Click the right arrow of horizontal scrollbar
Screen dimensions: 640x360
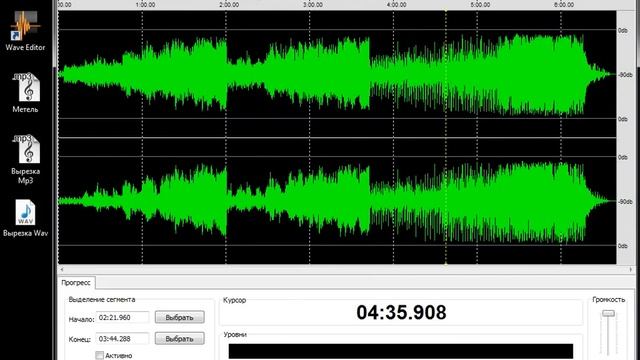tap(631, 269)
